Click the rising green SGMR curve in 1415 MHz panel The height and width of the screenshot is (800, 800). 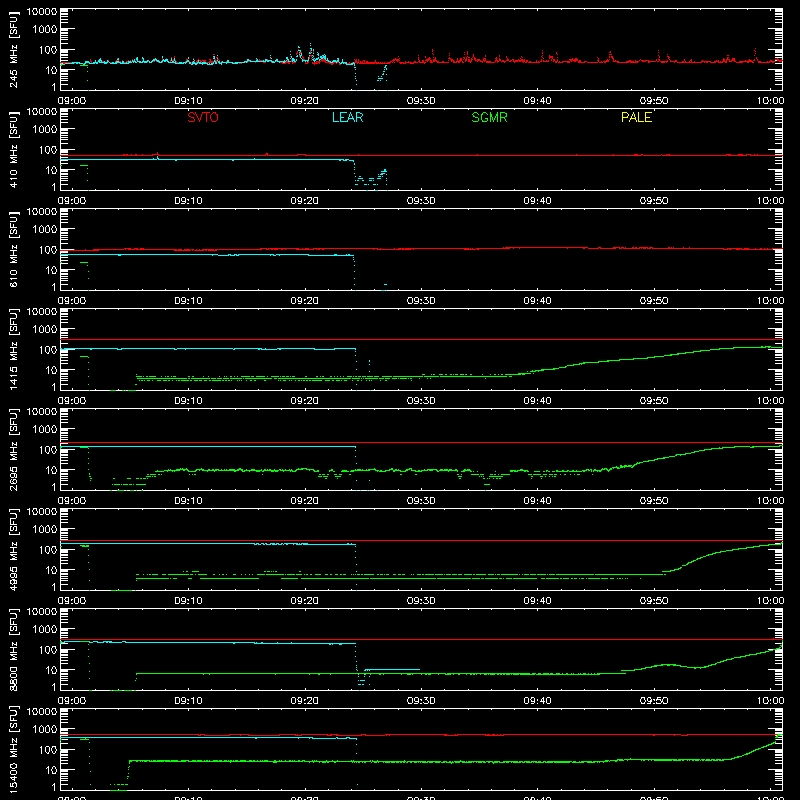(x=648, y=358)
